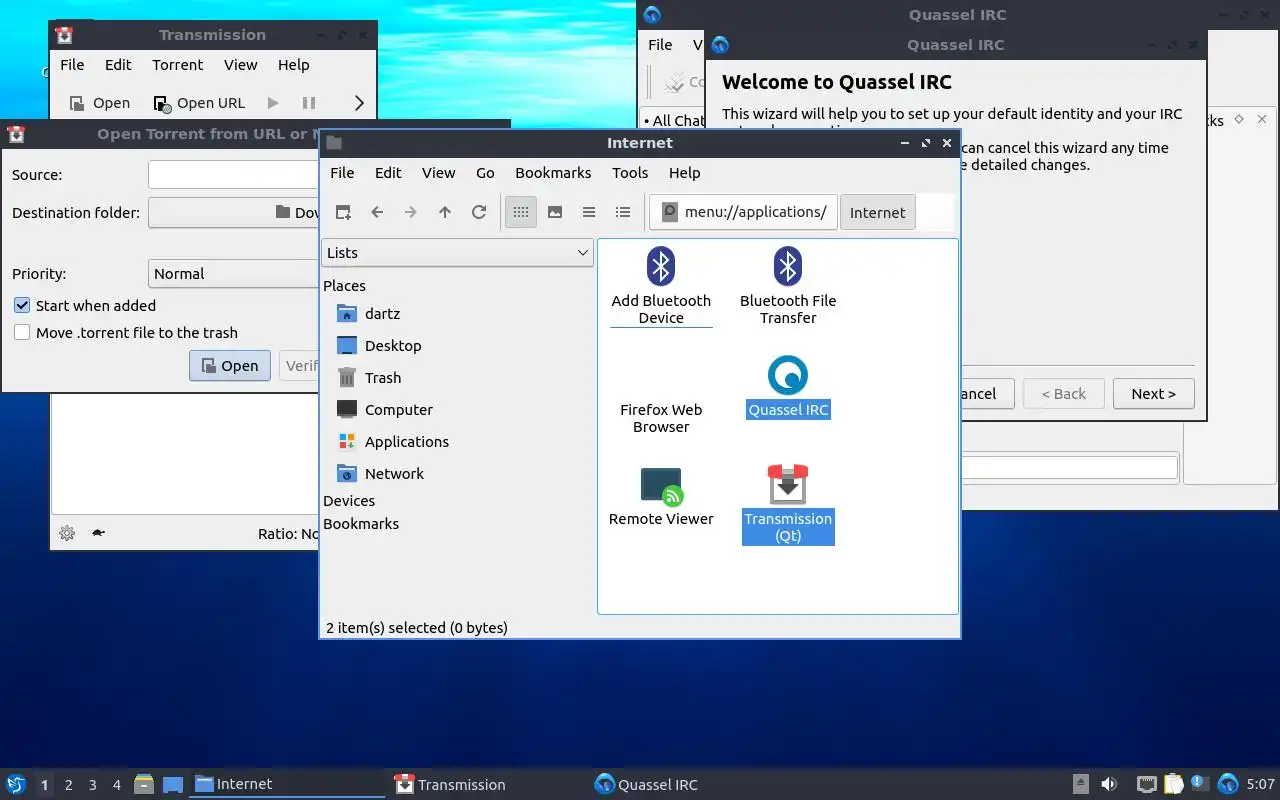The height and width of the screenshot is (800, 1280).
Task: Click Next in Quassel IRC wizard
Action: 1153,394
